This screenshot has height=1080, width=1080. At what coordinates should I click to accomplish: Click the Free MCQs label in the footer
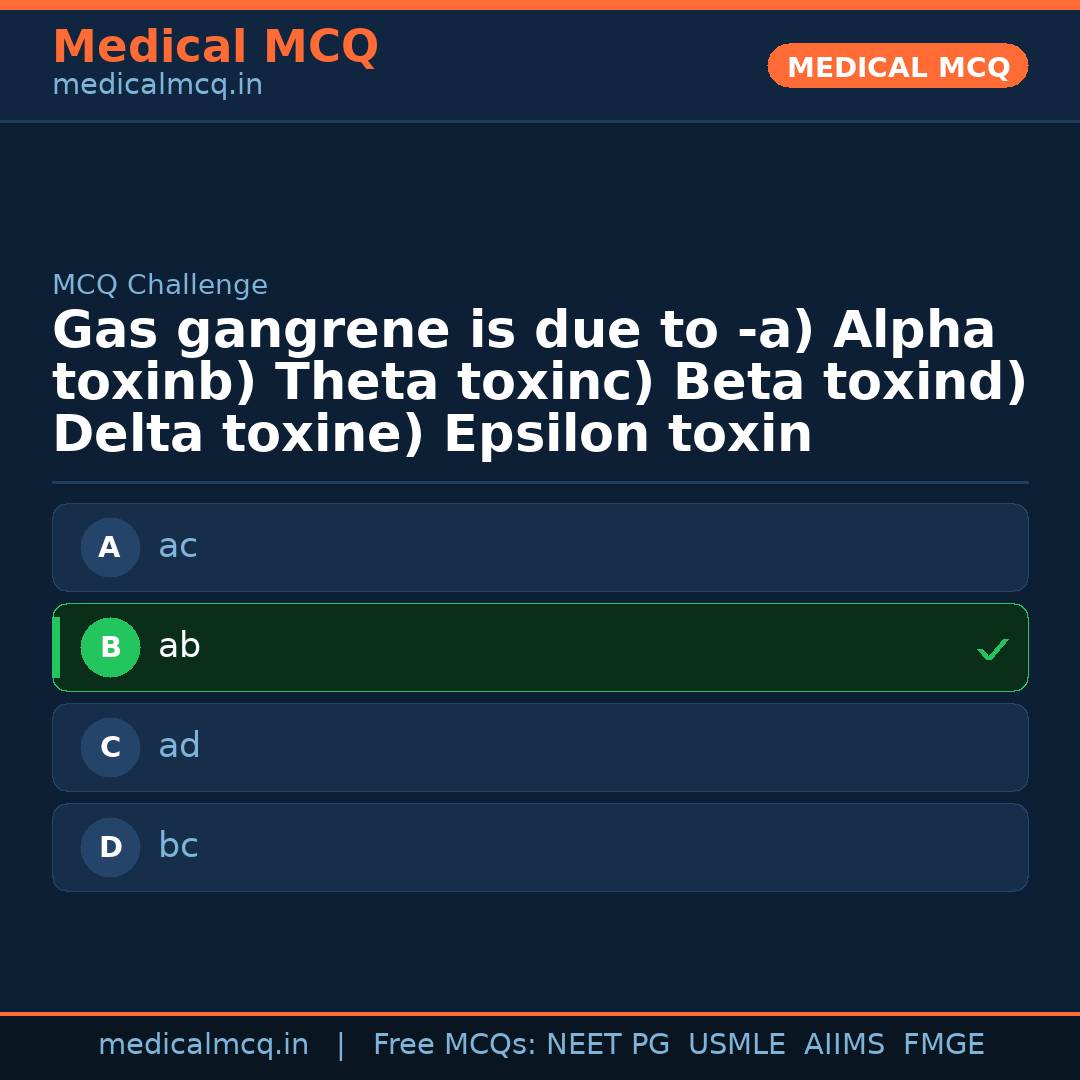(x=454, y=1045)
